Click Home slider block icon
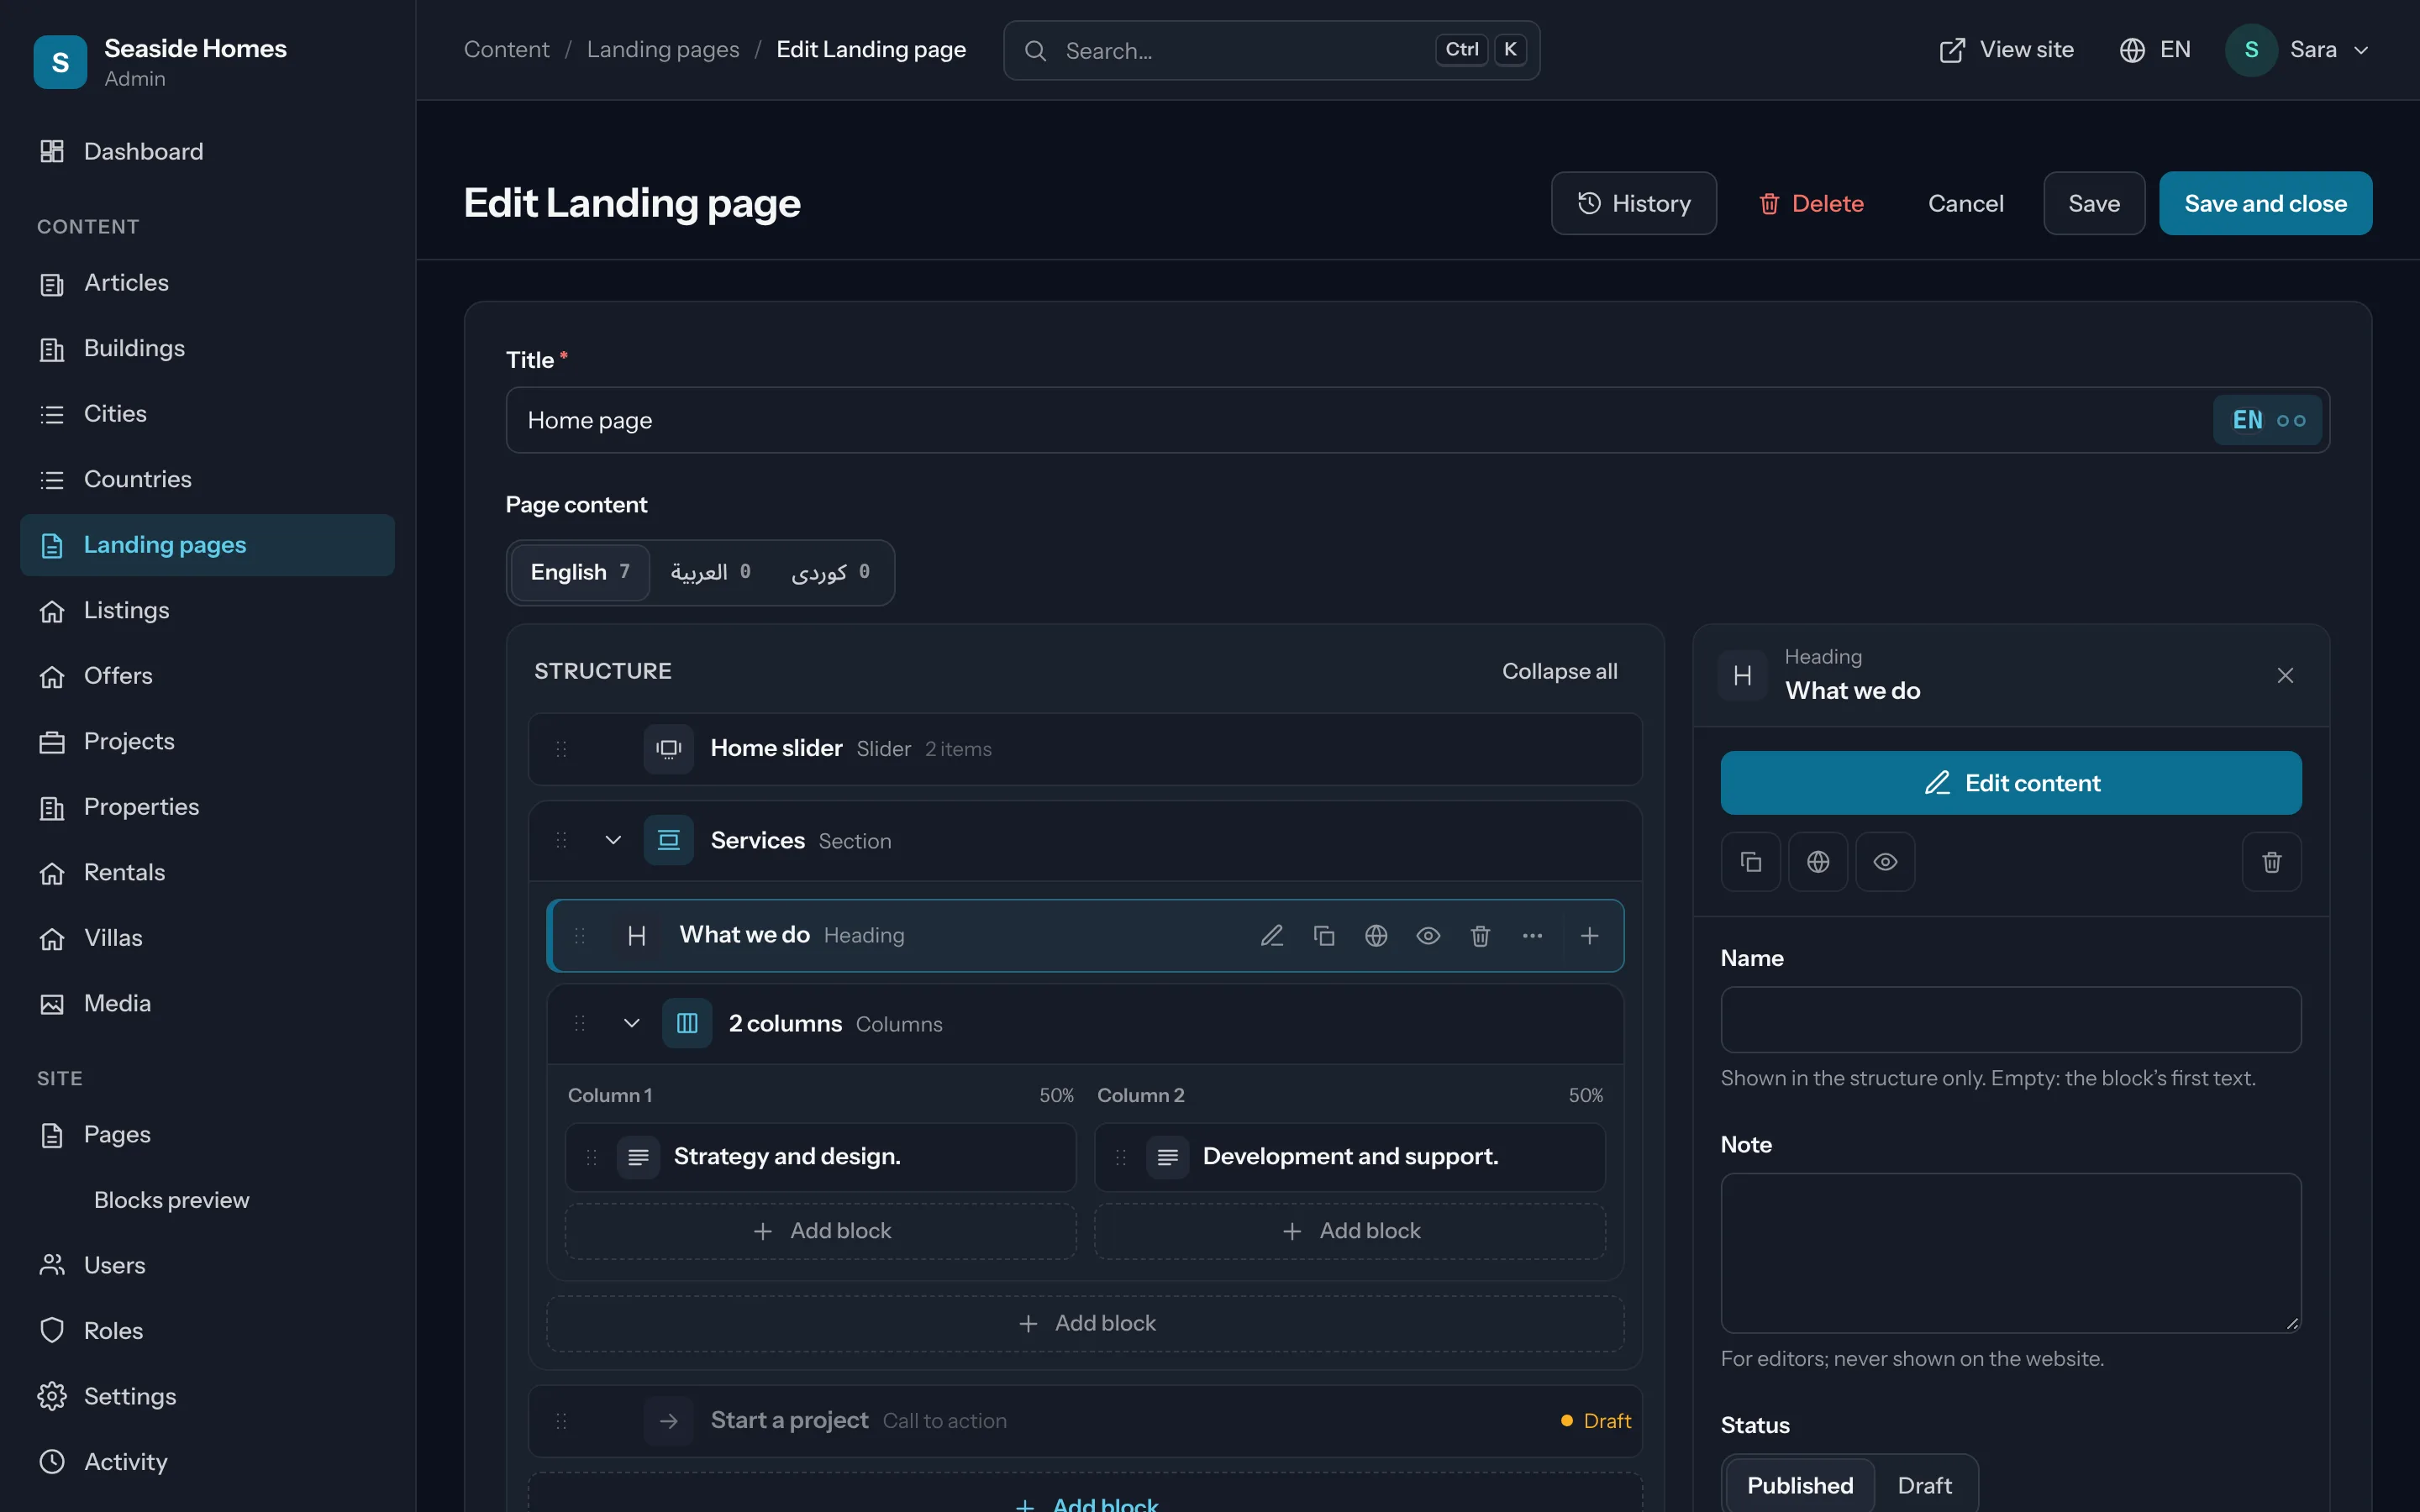The image size is (2420, 1512). (x=668, y=748)
